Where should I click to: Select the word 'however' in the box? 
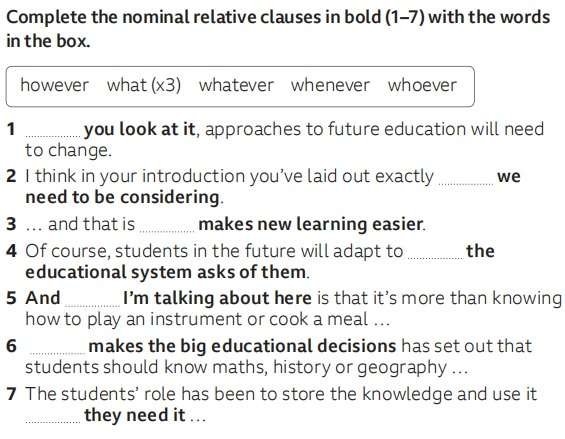pyautogui.click(x=54, y=85)
